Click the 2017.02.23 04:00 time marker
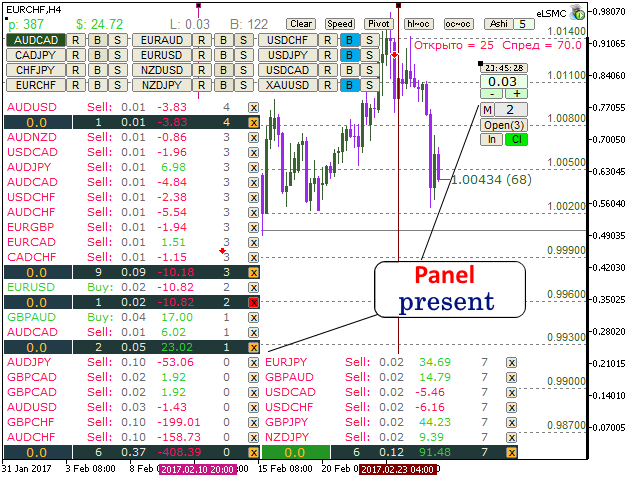This screenshot has height=480, width=640. [x=397, y=470]
